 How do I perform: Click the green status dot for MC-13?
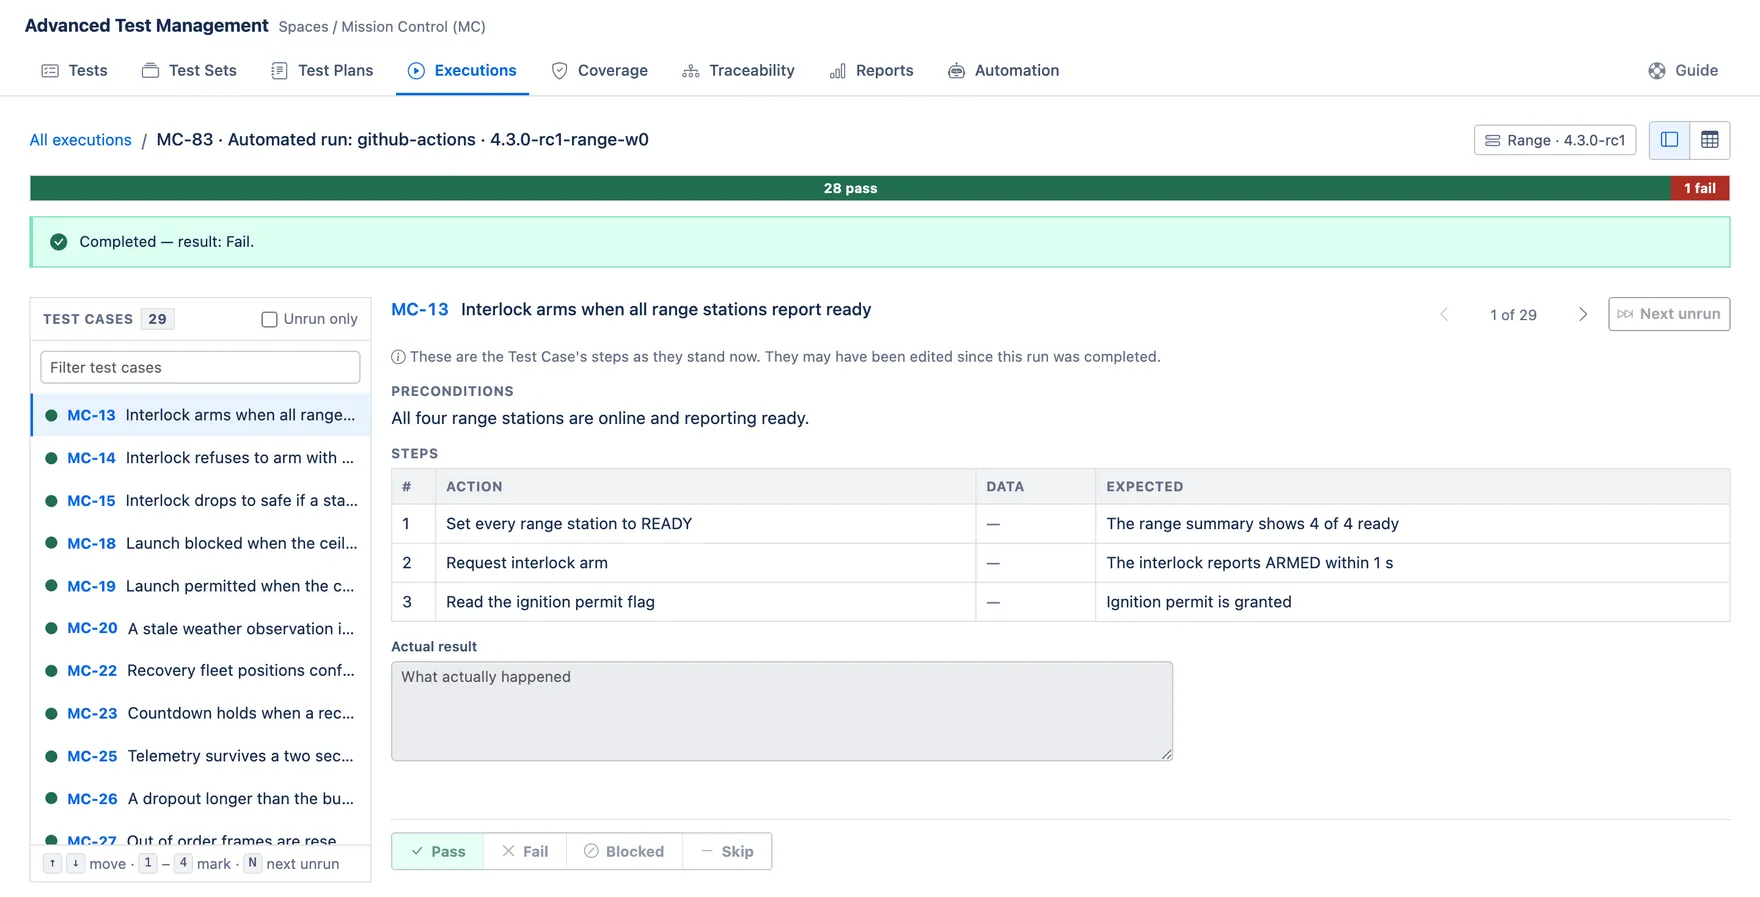[x=51, y=415]
